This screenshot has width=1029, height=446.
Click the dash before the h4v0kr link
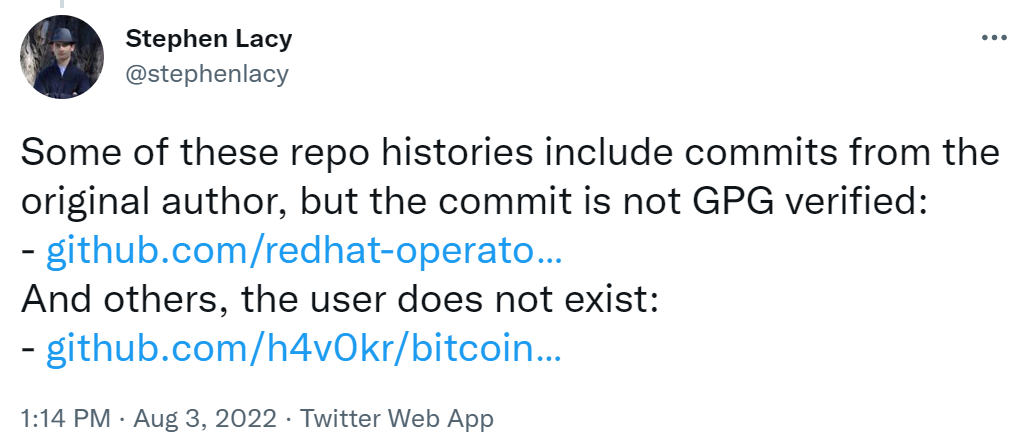[x=28, y=349]
